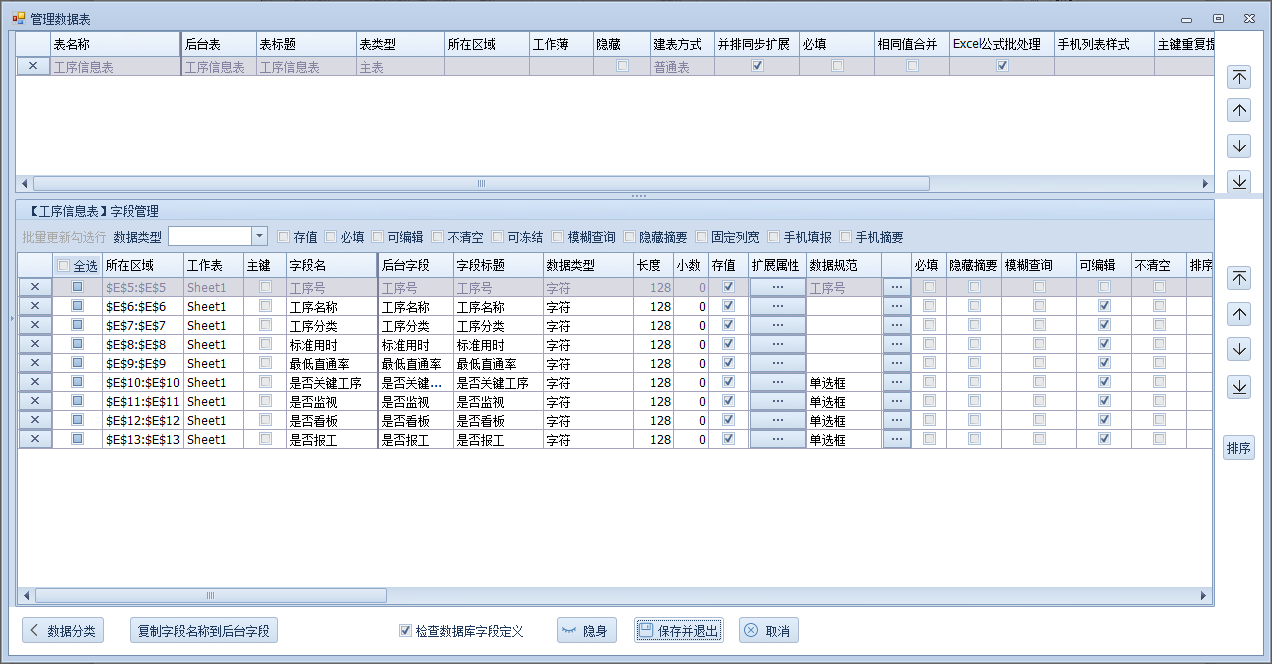1272x664 pixels.
Task: Remove 工序信息表 table row with X
Action: tap(33, 66)
